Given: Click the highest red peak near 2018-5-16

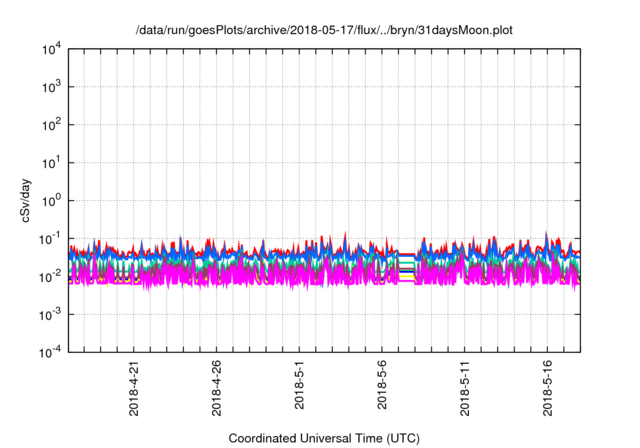Looking at the screenshot, I should coord(546,233).
